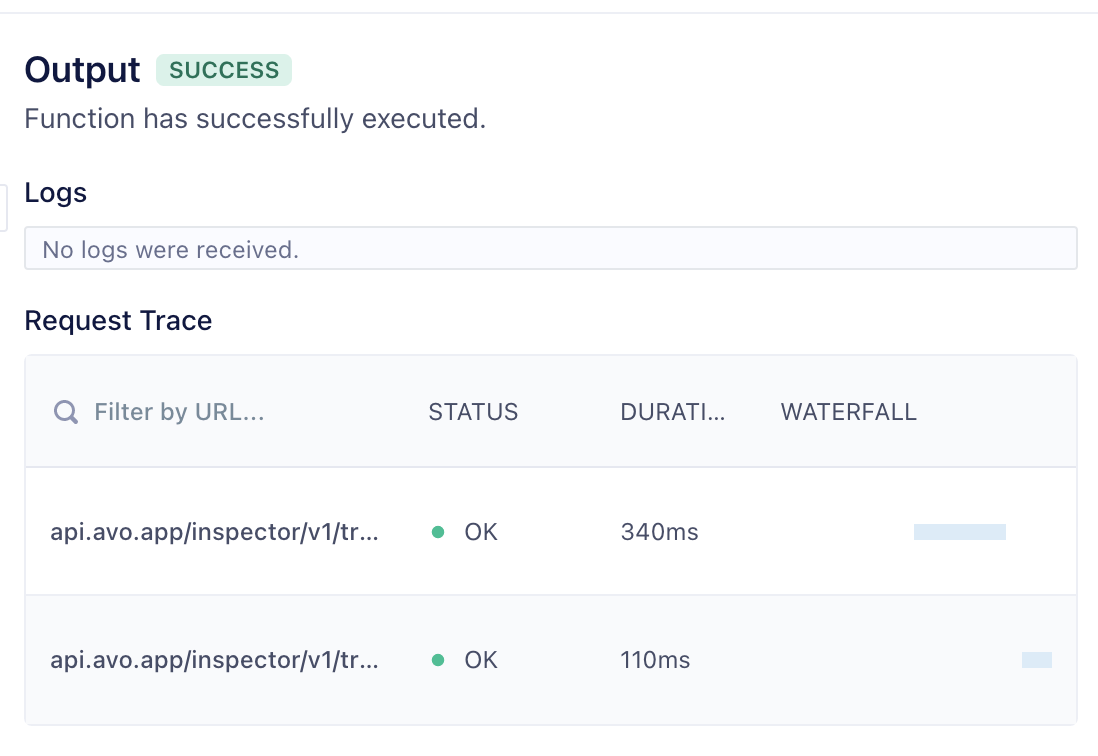Viewport: 1098px width, 756px height.
Task: Click the green status dot on the 110ms request
Action: pos(437,660)
